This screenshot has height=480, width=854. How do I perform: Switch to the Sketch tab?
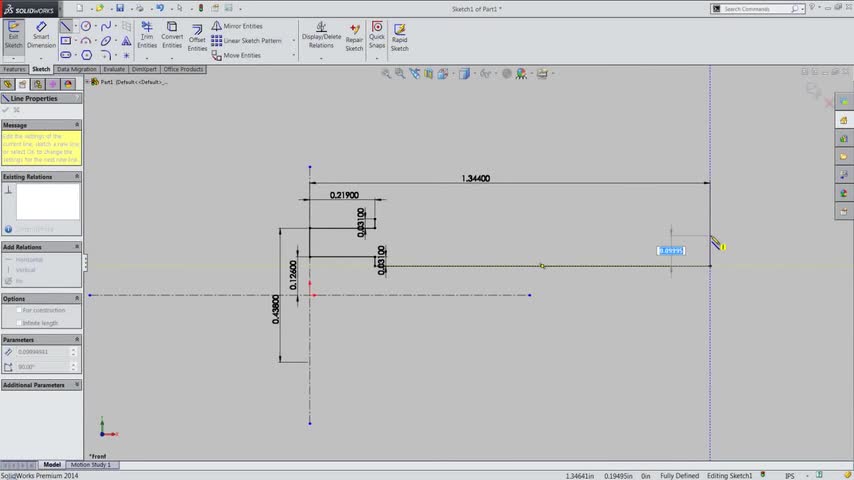pos(41,69)
